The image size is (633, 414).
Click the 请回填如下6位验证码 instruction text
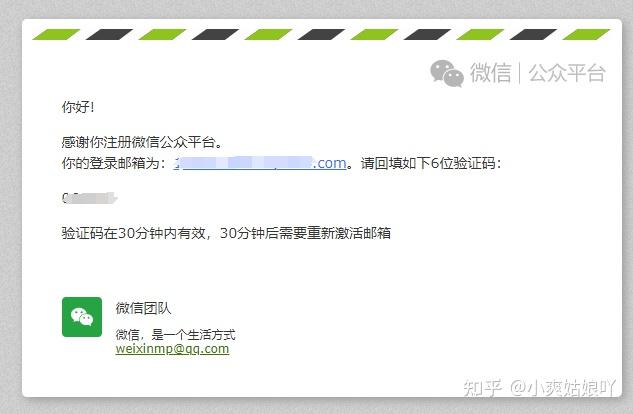(431, 163)
